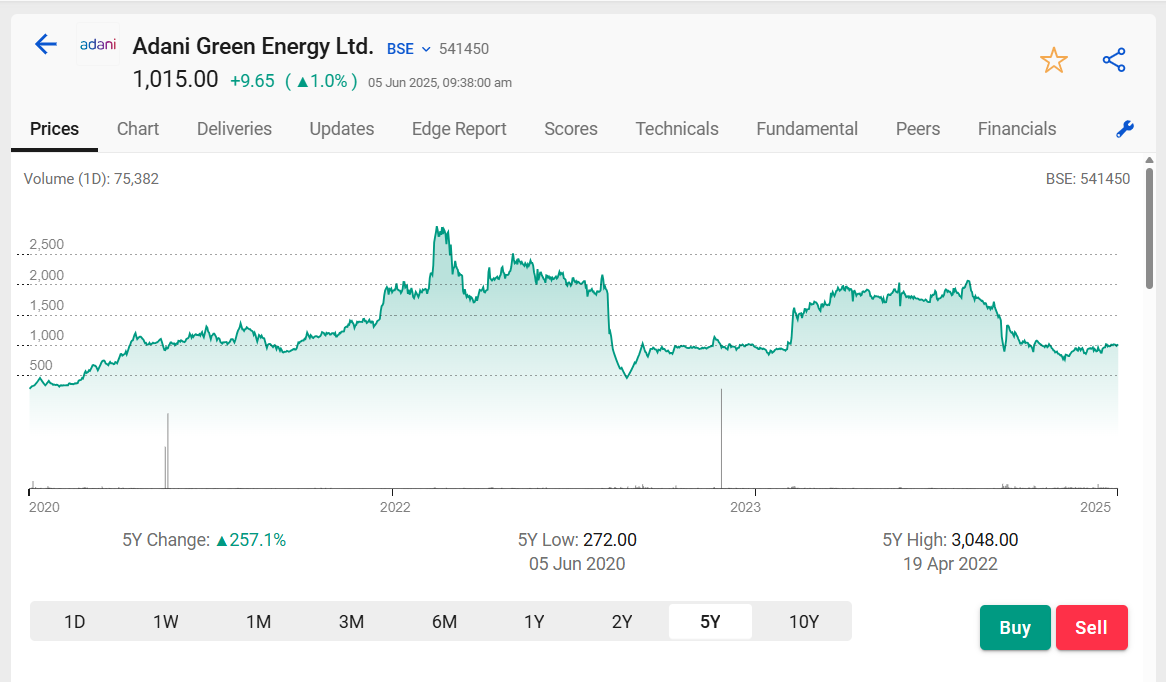Select the 1D time range
Screen dimensions: 1166x682
click(74, 621)
